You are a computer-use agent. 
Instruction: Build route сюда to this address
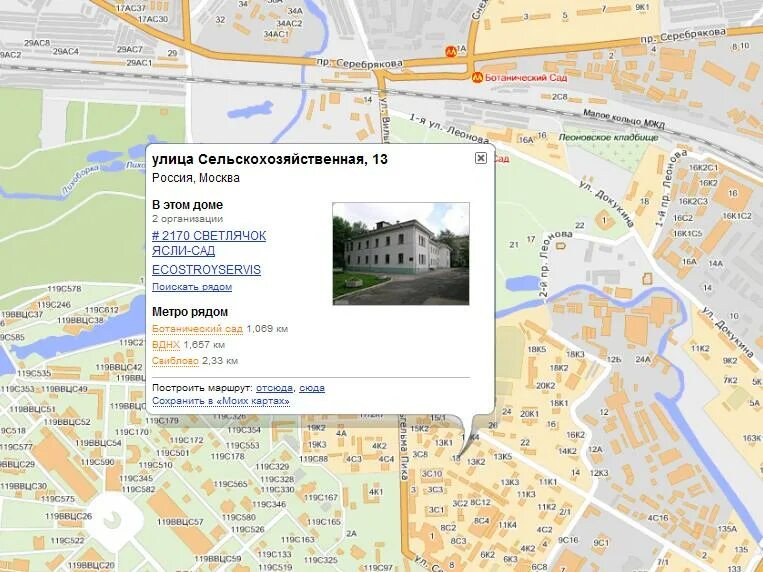pos(312,388)
